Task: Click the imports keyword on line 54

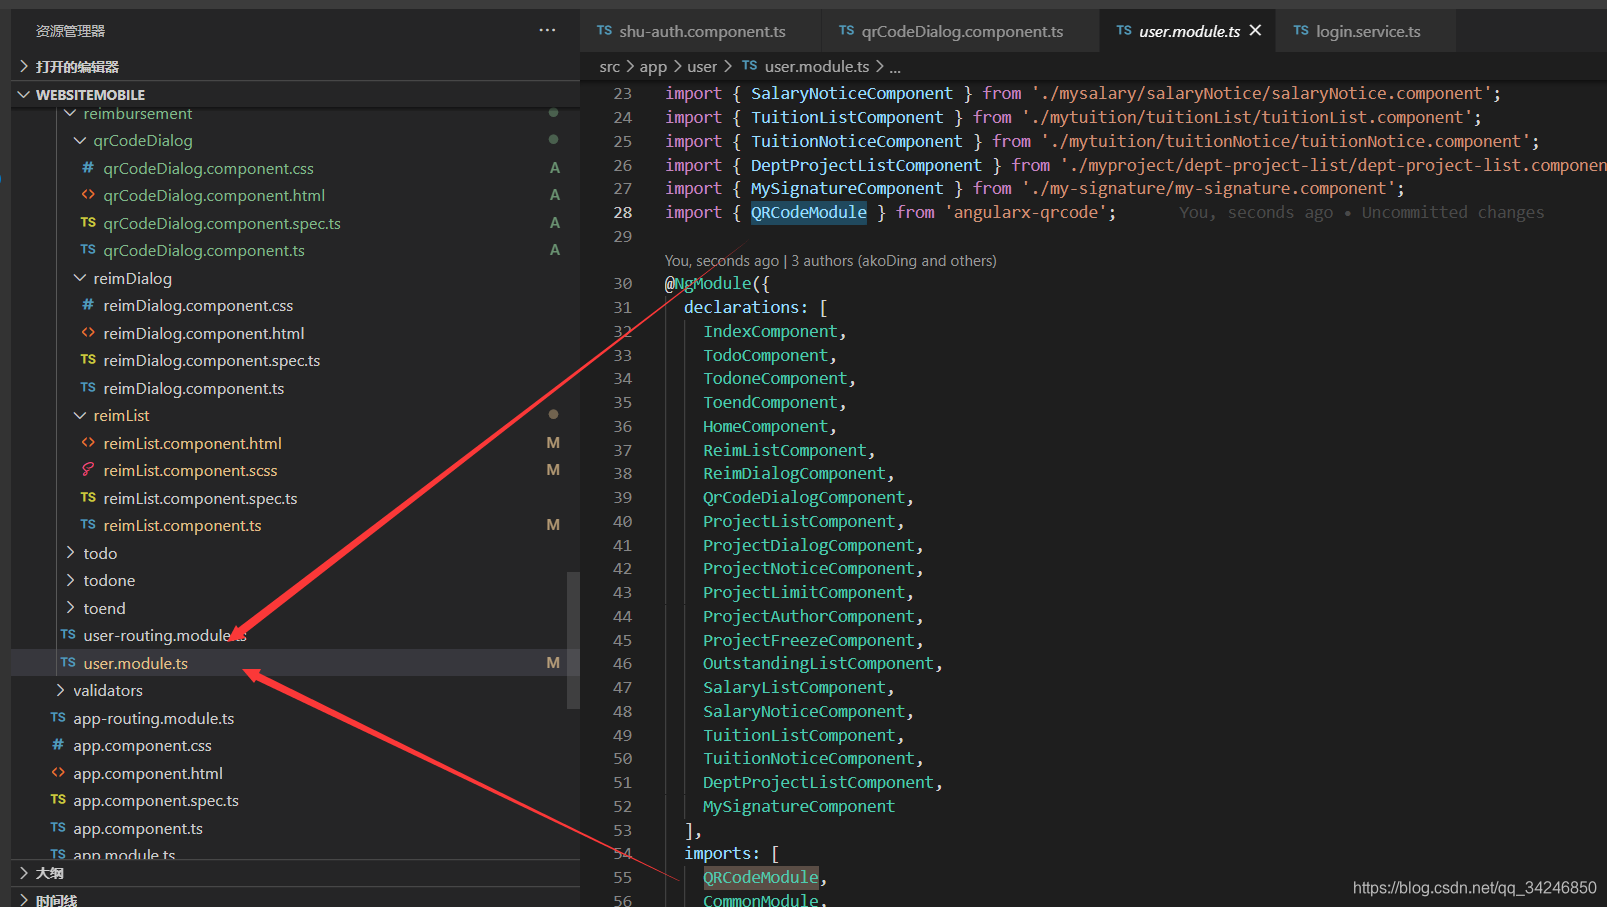Action: point(717,853)
